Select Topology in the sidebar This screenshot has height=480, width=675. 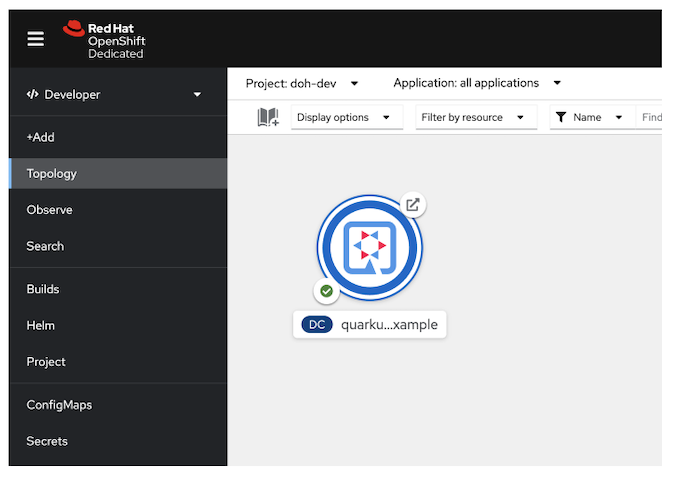click(52, 173)
